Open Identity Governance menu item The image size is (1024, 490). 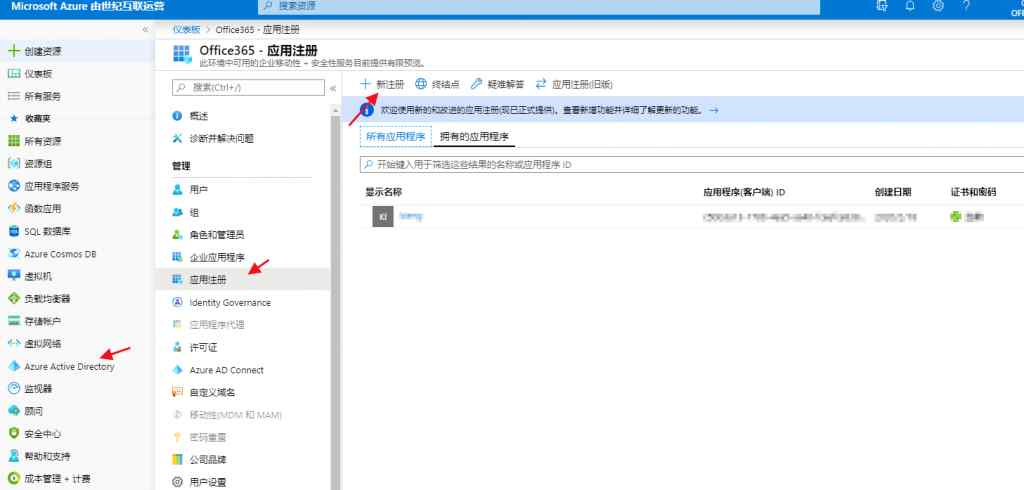(230, 302)
